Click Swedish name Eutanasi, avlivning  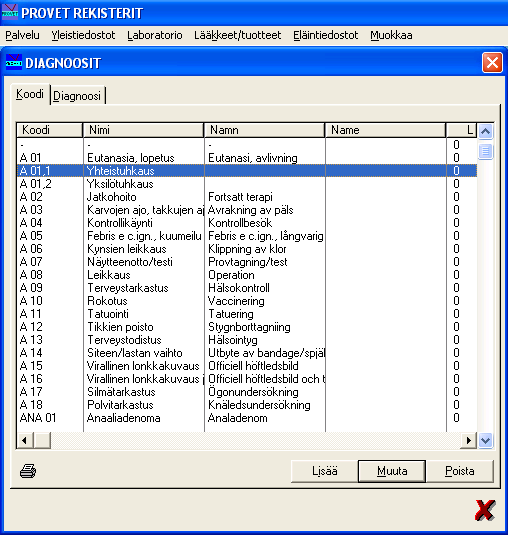253,158
